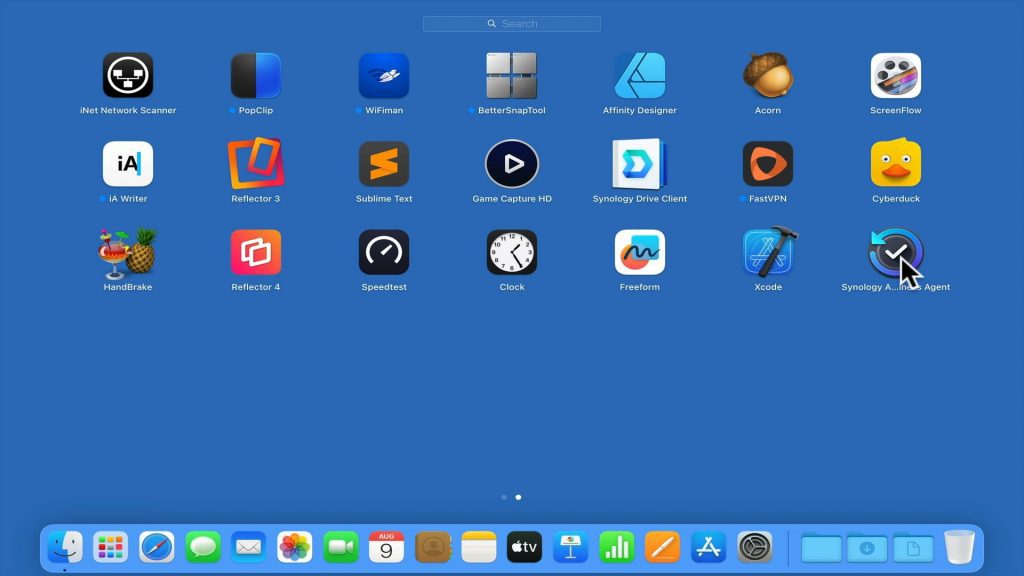
Task: Open Photos in the Dock
Action: pyautogui.click(x=295, y=547)
